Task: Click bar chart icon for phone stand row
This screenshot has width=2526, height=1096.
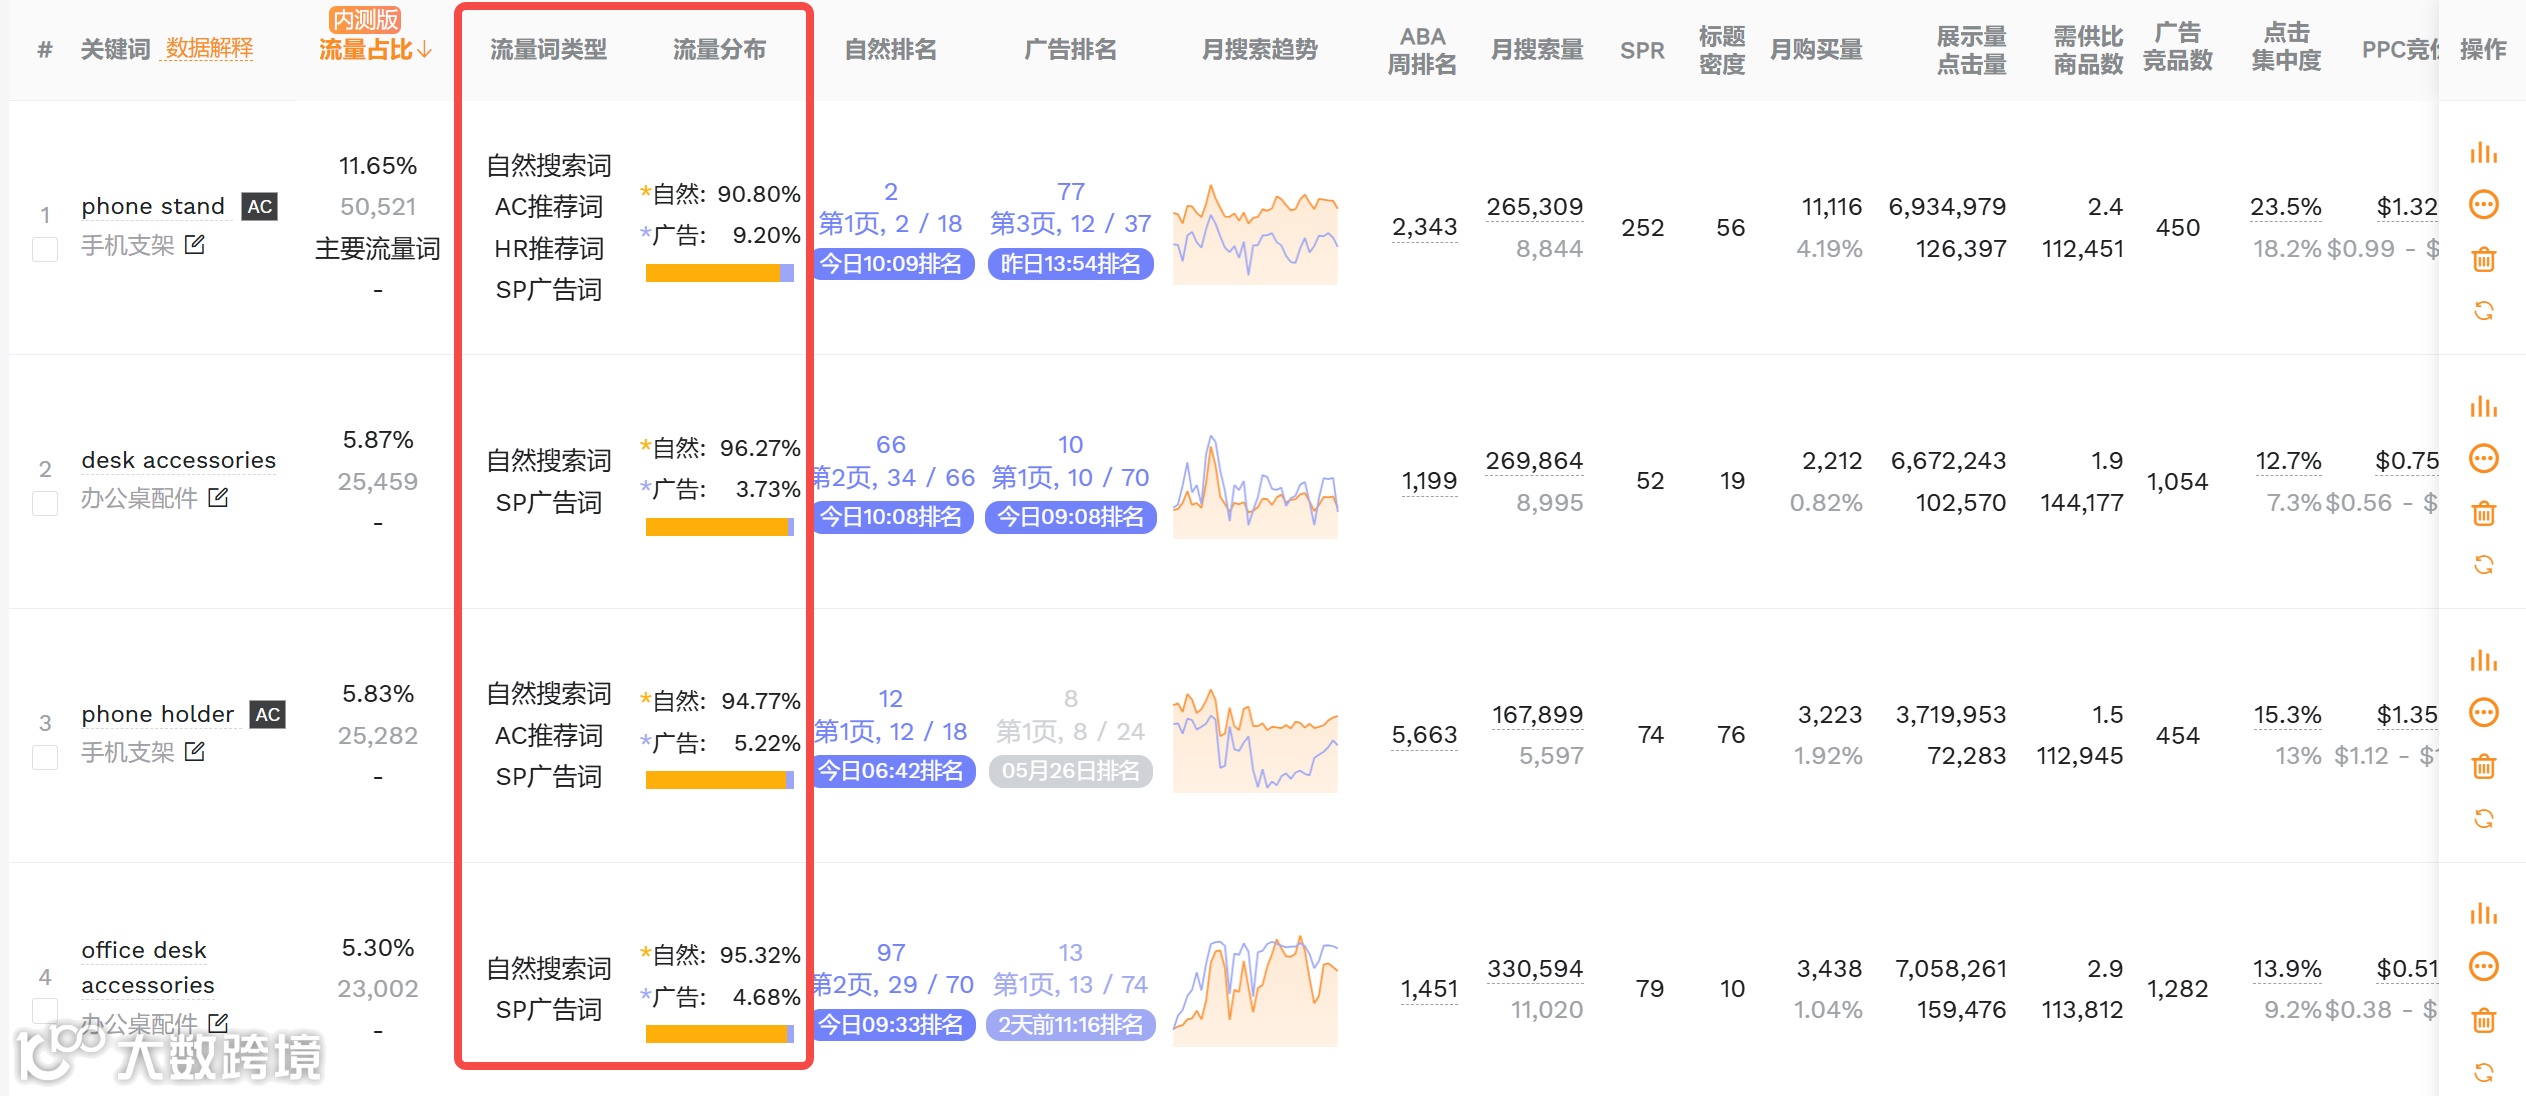Action: pyautogui.click(x=2482, y=153)
